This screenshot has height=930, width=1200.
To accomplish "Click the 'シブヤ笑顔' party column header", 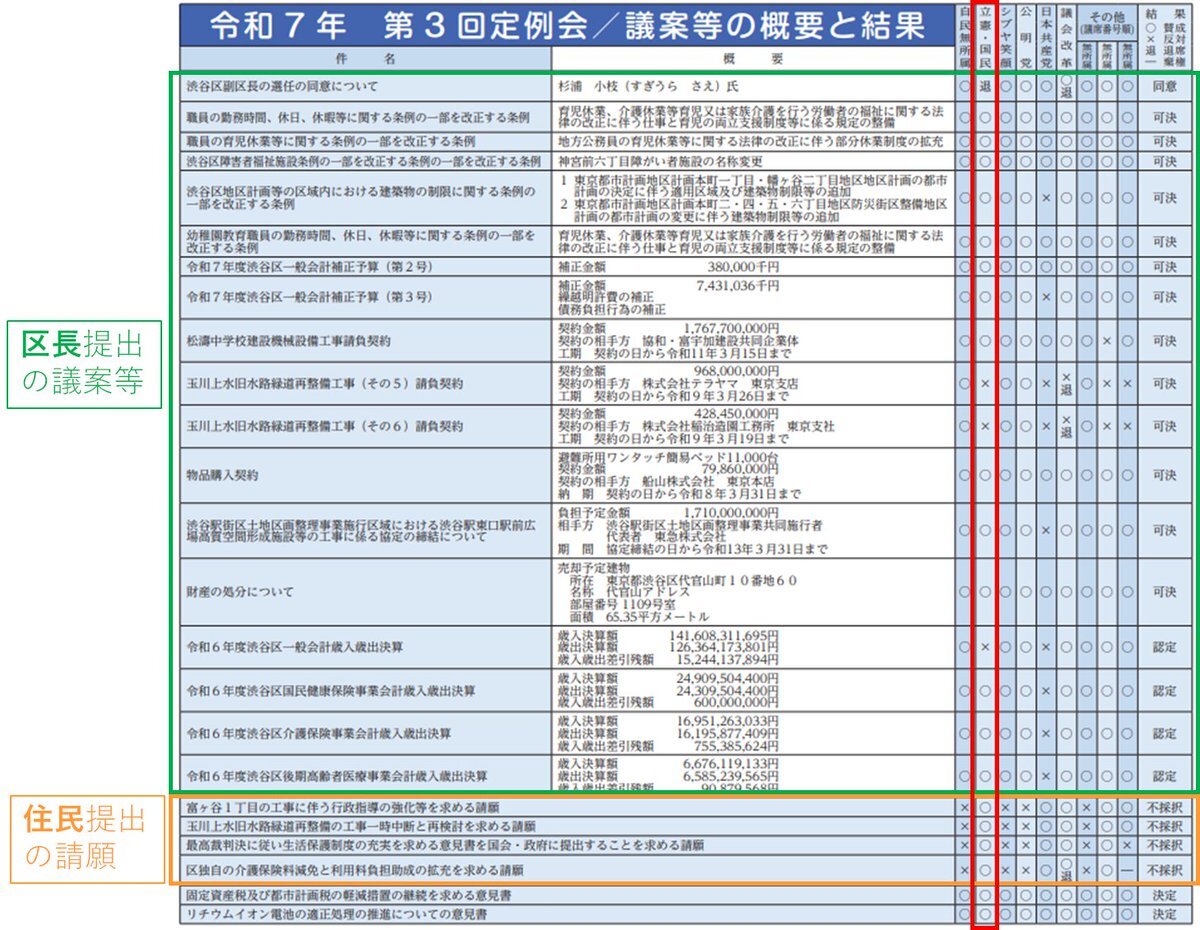I will (1005, 37).
